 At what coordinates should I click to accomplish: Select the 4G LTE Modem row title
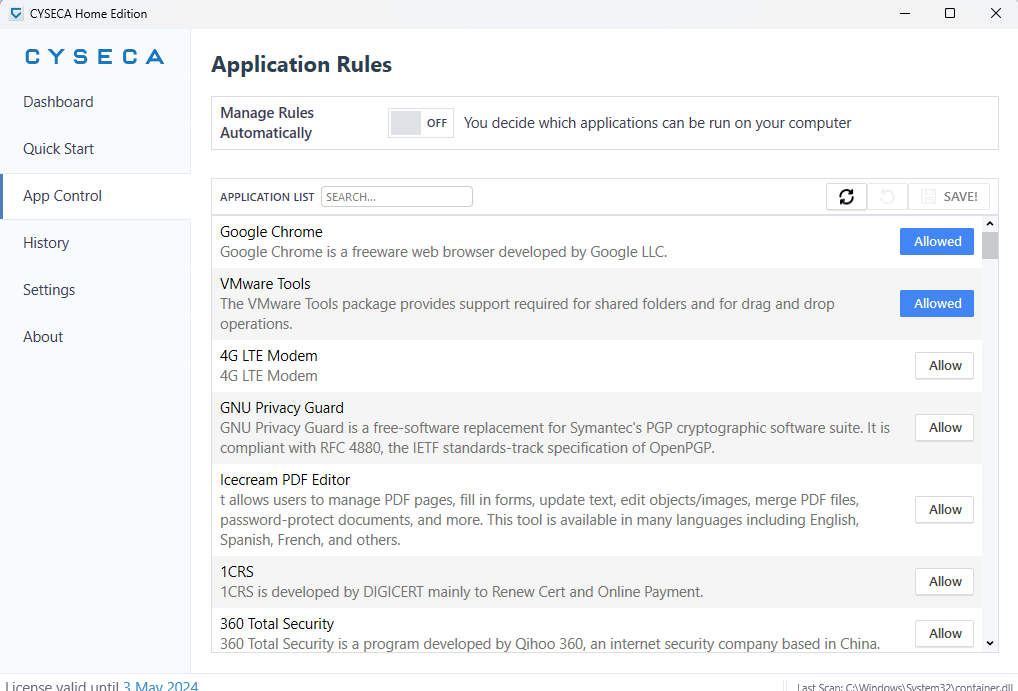pyautogui.click(x=269, y=356)
